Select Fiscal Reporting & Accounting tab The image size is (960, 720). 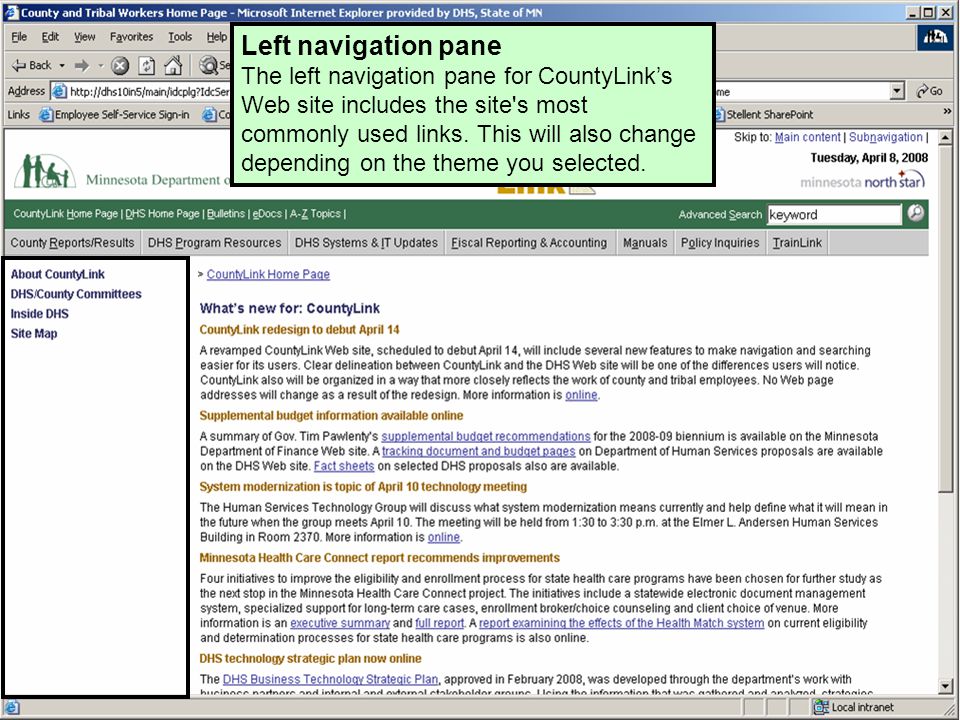click(529, 243)
